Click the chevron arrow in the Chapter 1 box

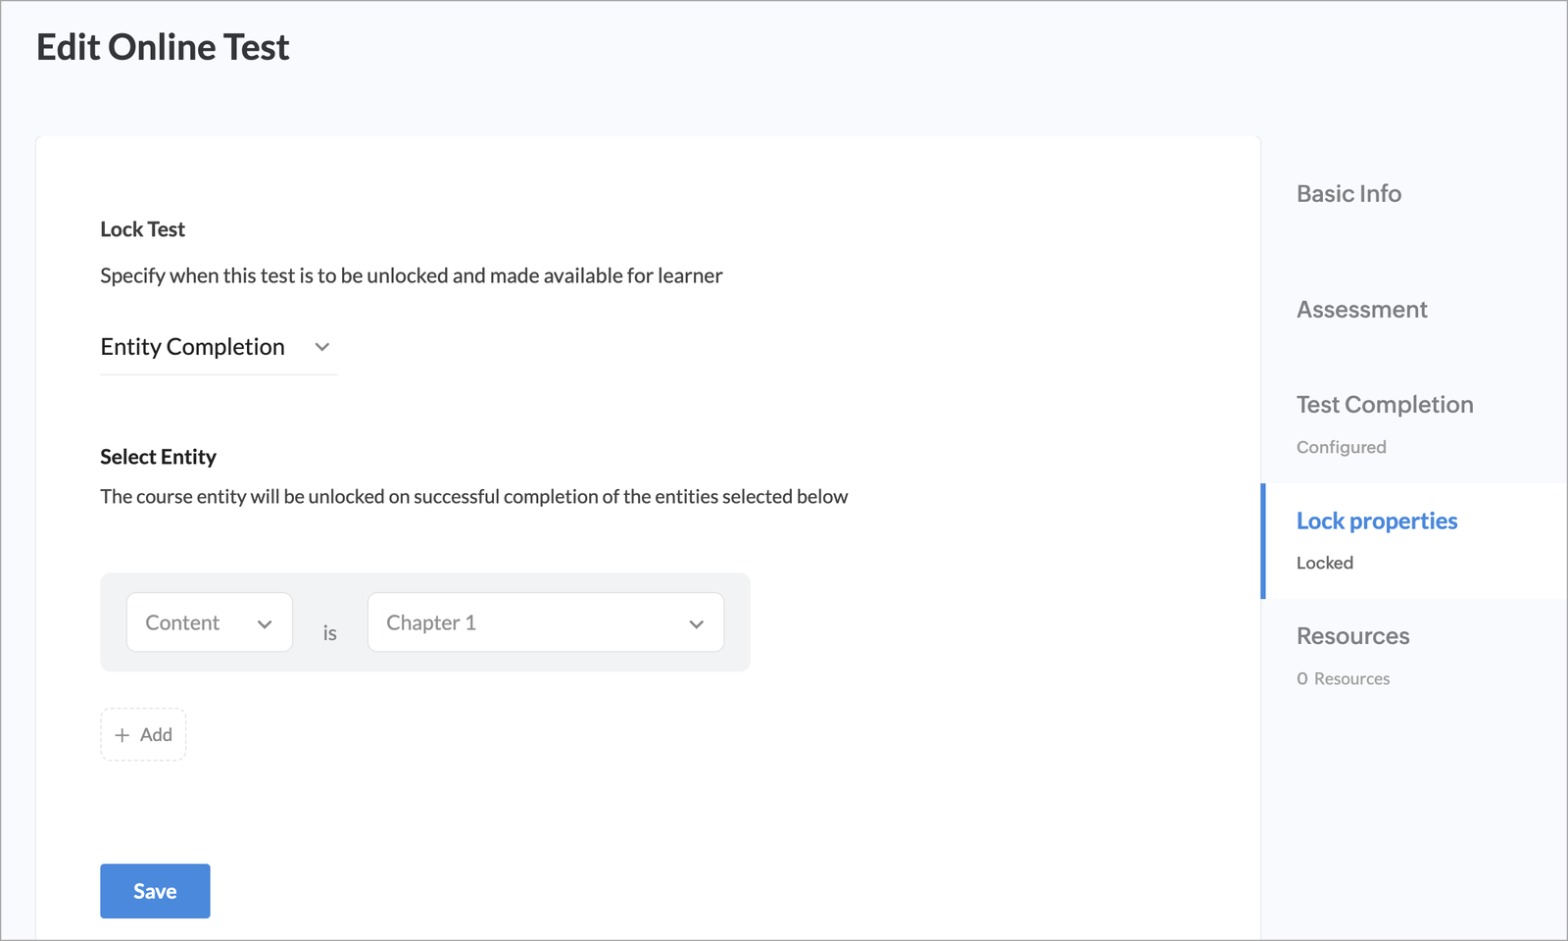pyautogui.click(x=696, y=624)
